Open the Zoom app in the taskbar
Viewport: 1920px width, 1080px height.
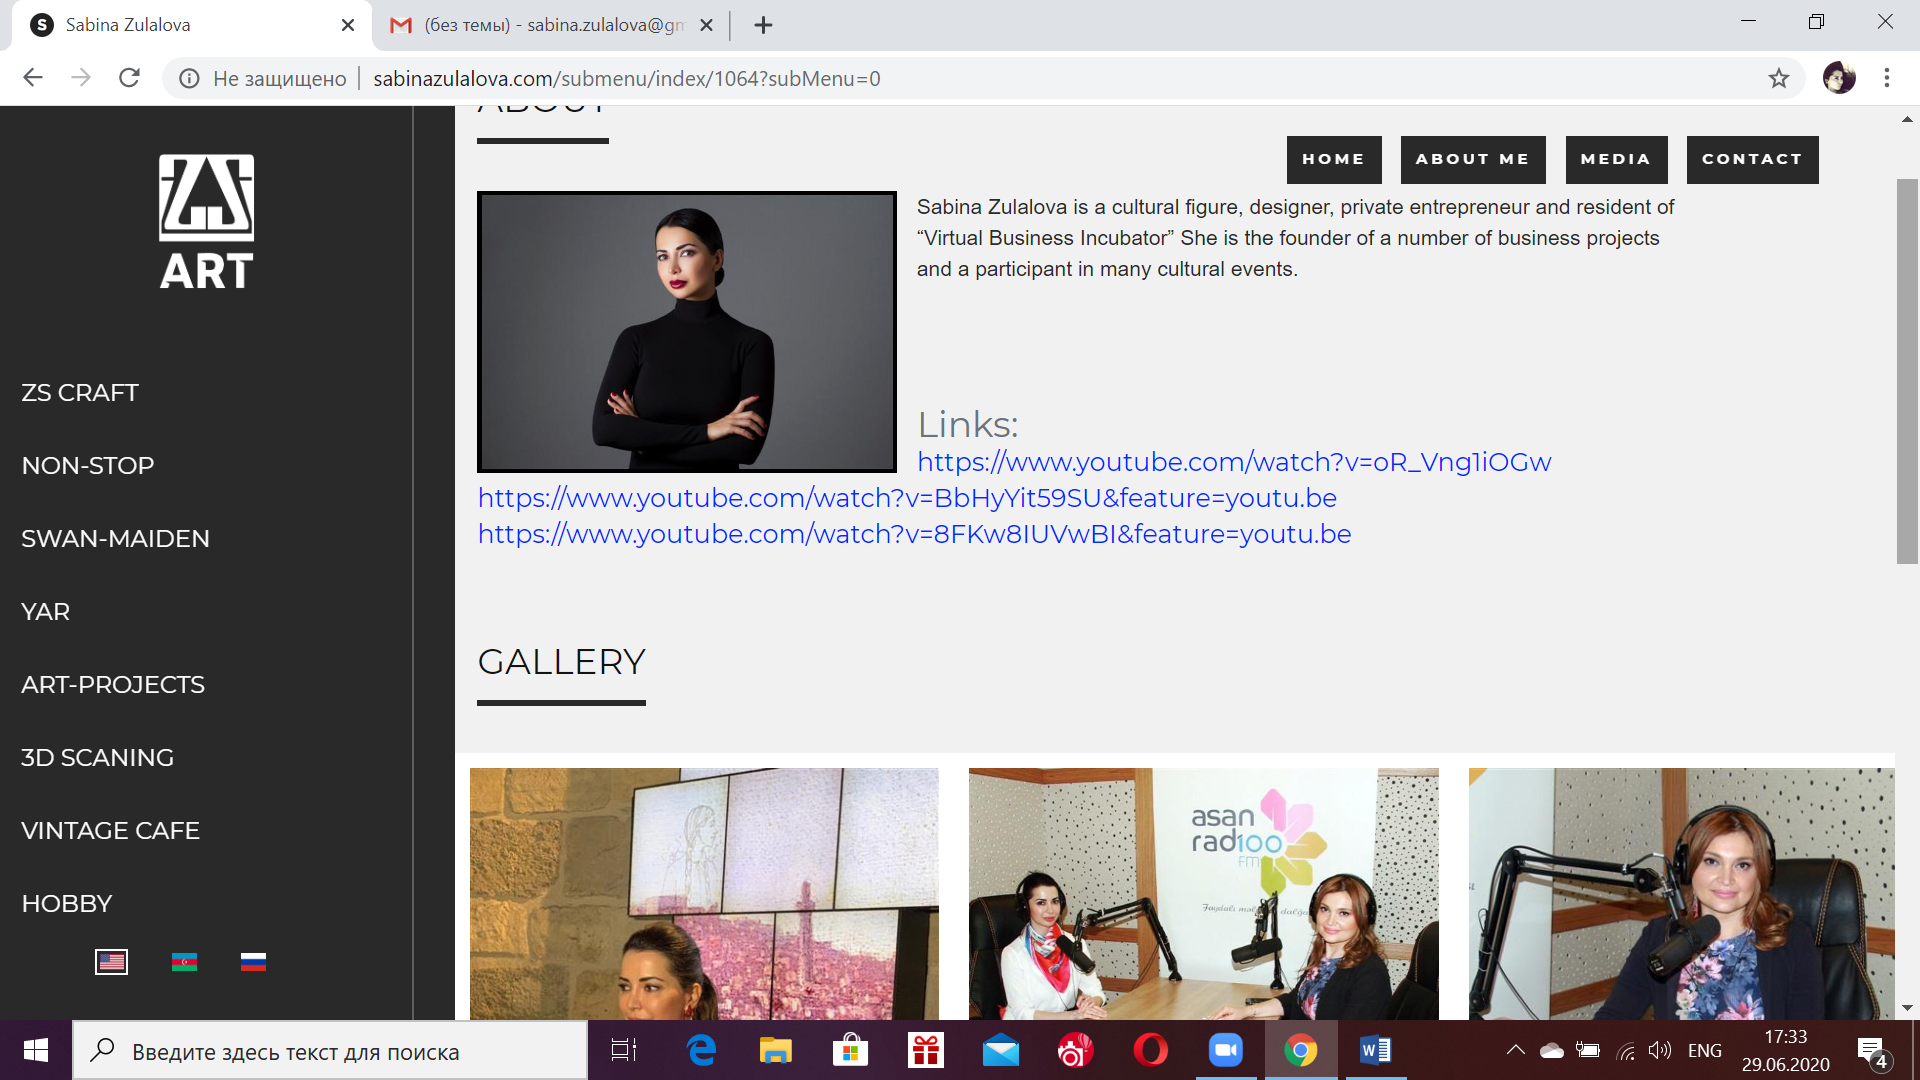coord(1225,1050)
